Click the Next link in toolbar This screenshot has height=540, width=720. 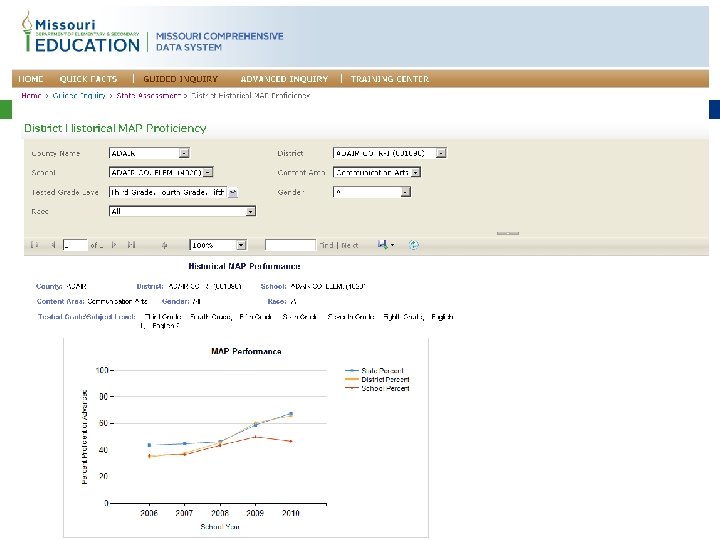coord(349,246)
